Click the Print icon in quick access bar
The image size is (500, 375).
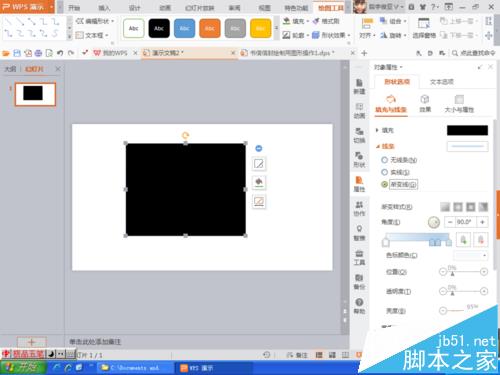[x=38, y=53]
